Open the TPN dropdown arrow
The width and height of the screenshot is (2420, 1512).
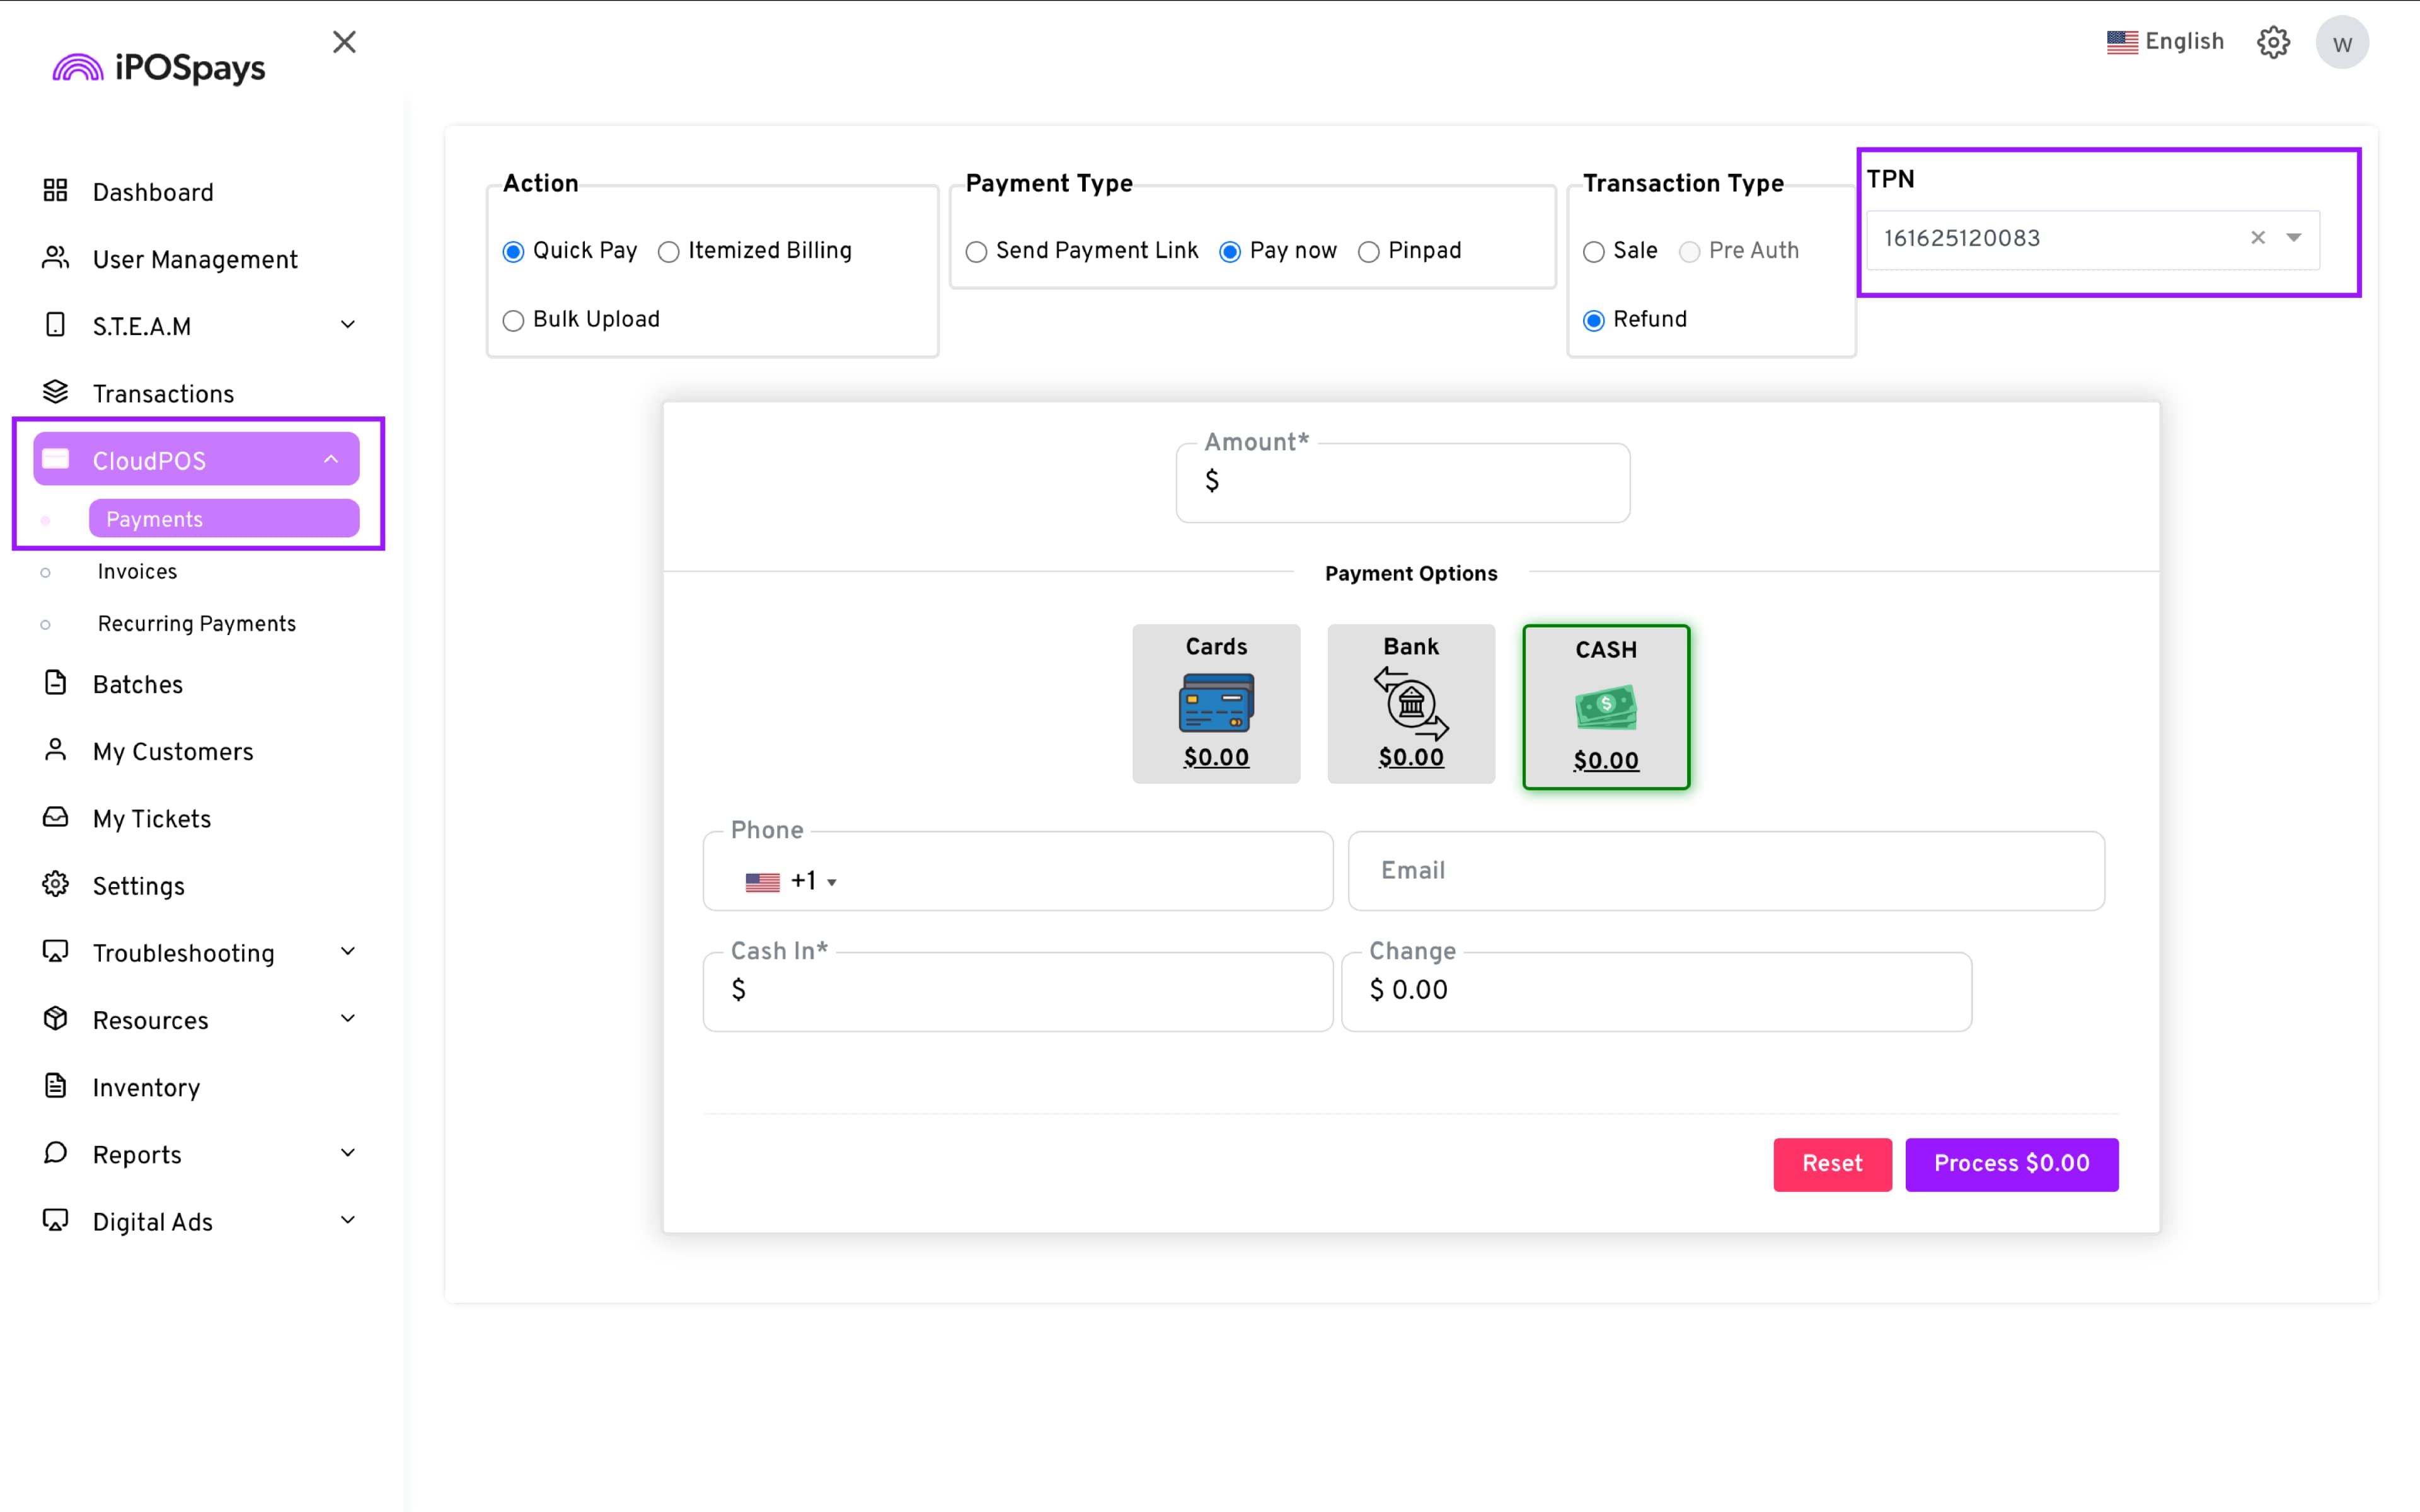[2293, 238]
